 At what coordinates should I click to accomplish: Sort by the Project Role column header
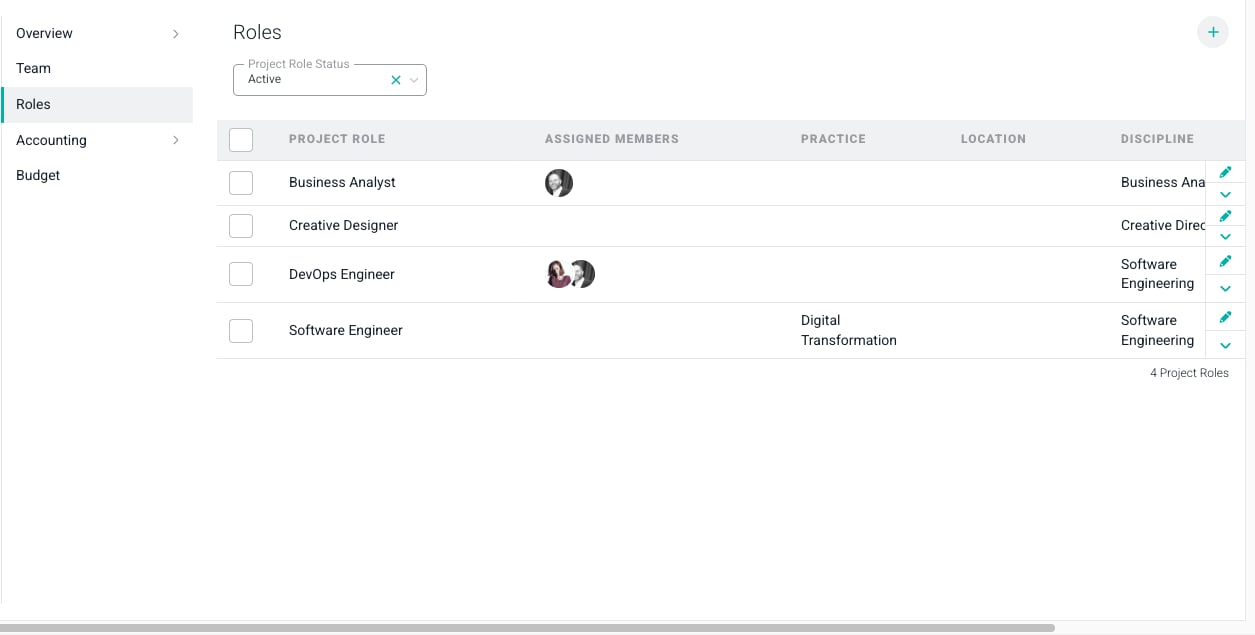click(337, 139)
